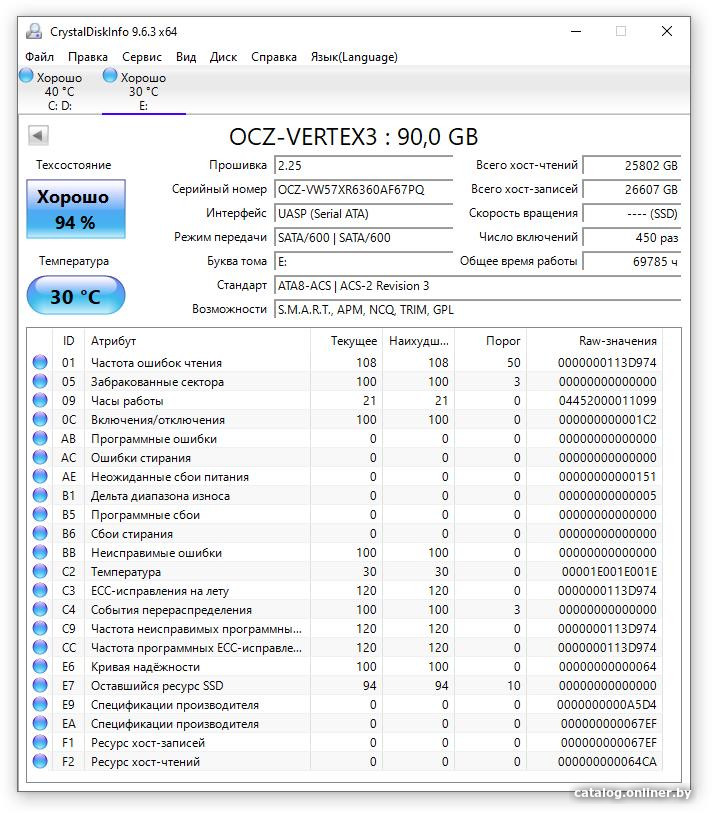Click the previous disk arrow button

(x=38, y=136)
